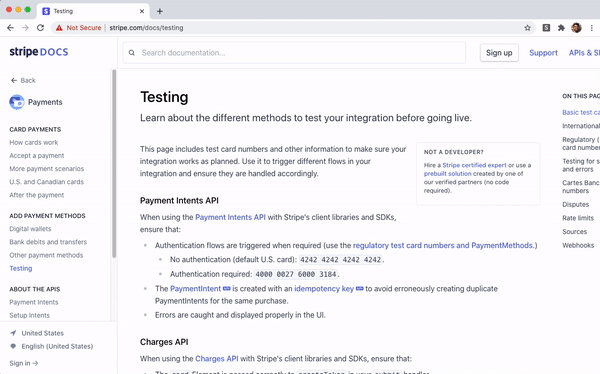The image size is (600, 374).
Task: Click the Sign up button
Action: (499, 53)
